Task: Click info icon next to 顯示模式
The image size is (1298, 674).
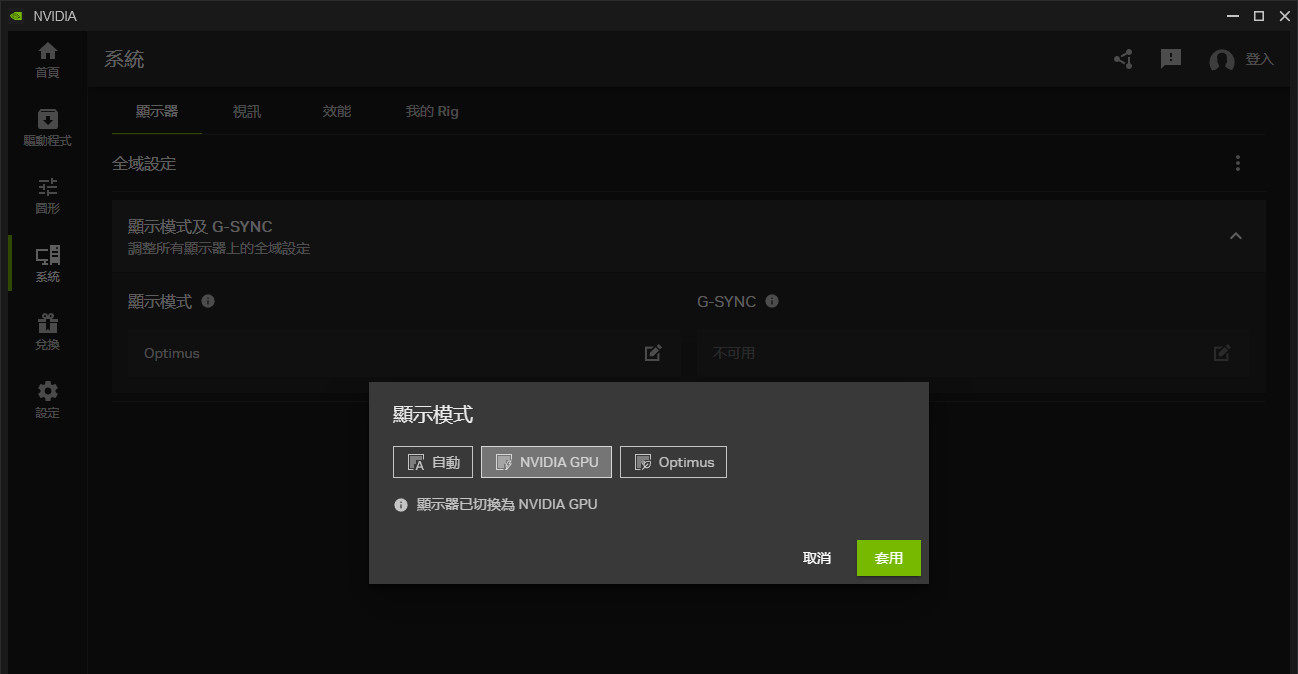Action: [208, 301]
